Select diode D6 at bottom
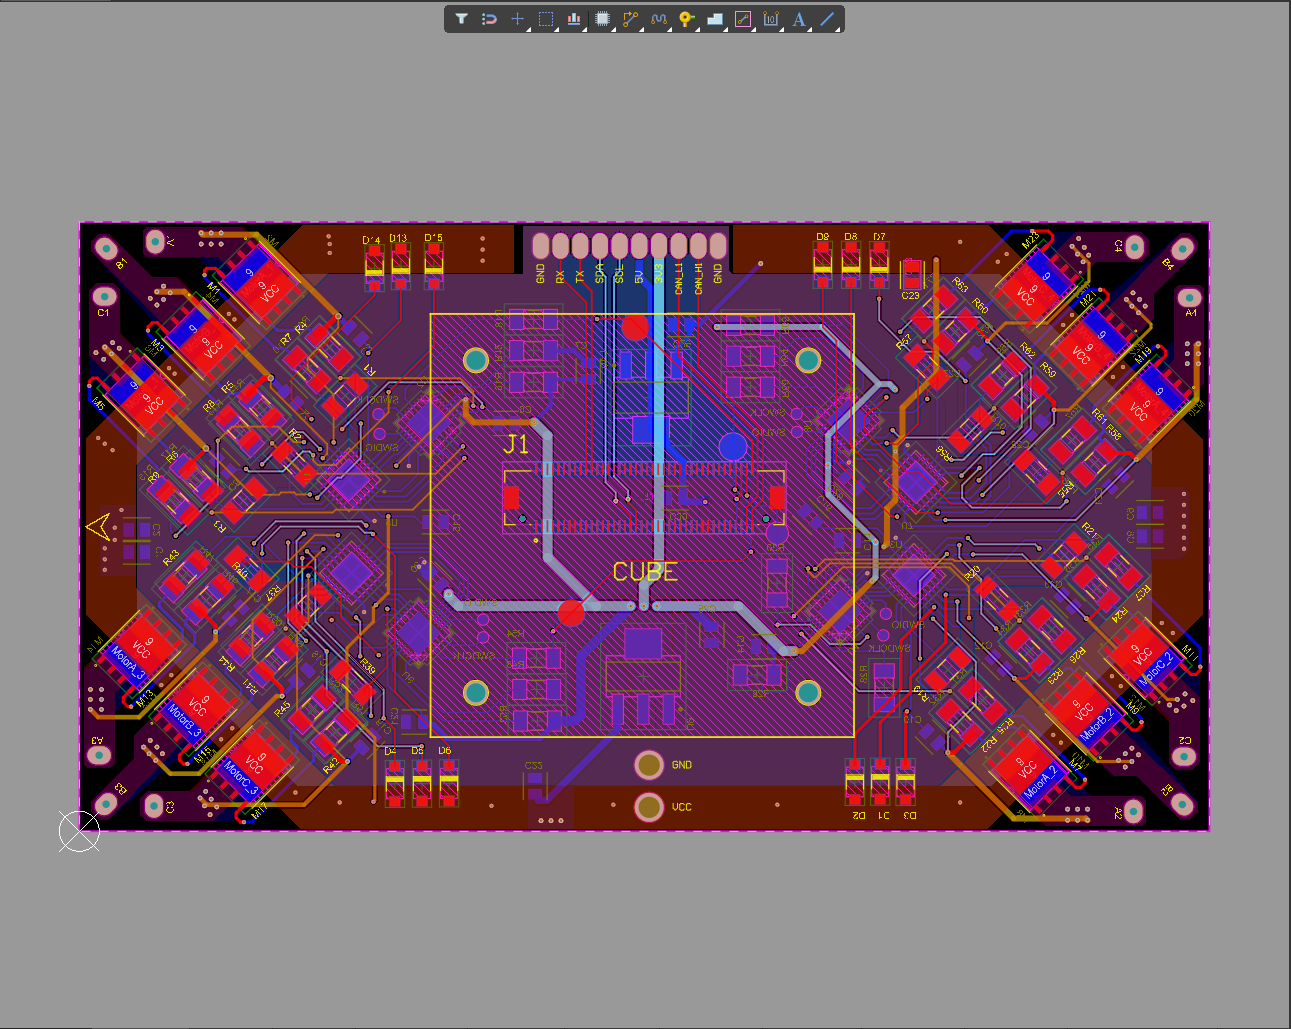Viewport: 1291px width, 1029px height. pyautogui.click(x=449, y=781)
